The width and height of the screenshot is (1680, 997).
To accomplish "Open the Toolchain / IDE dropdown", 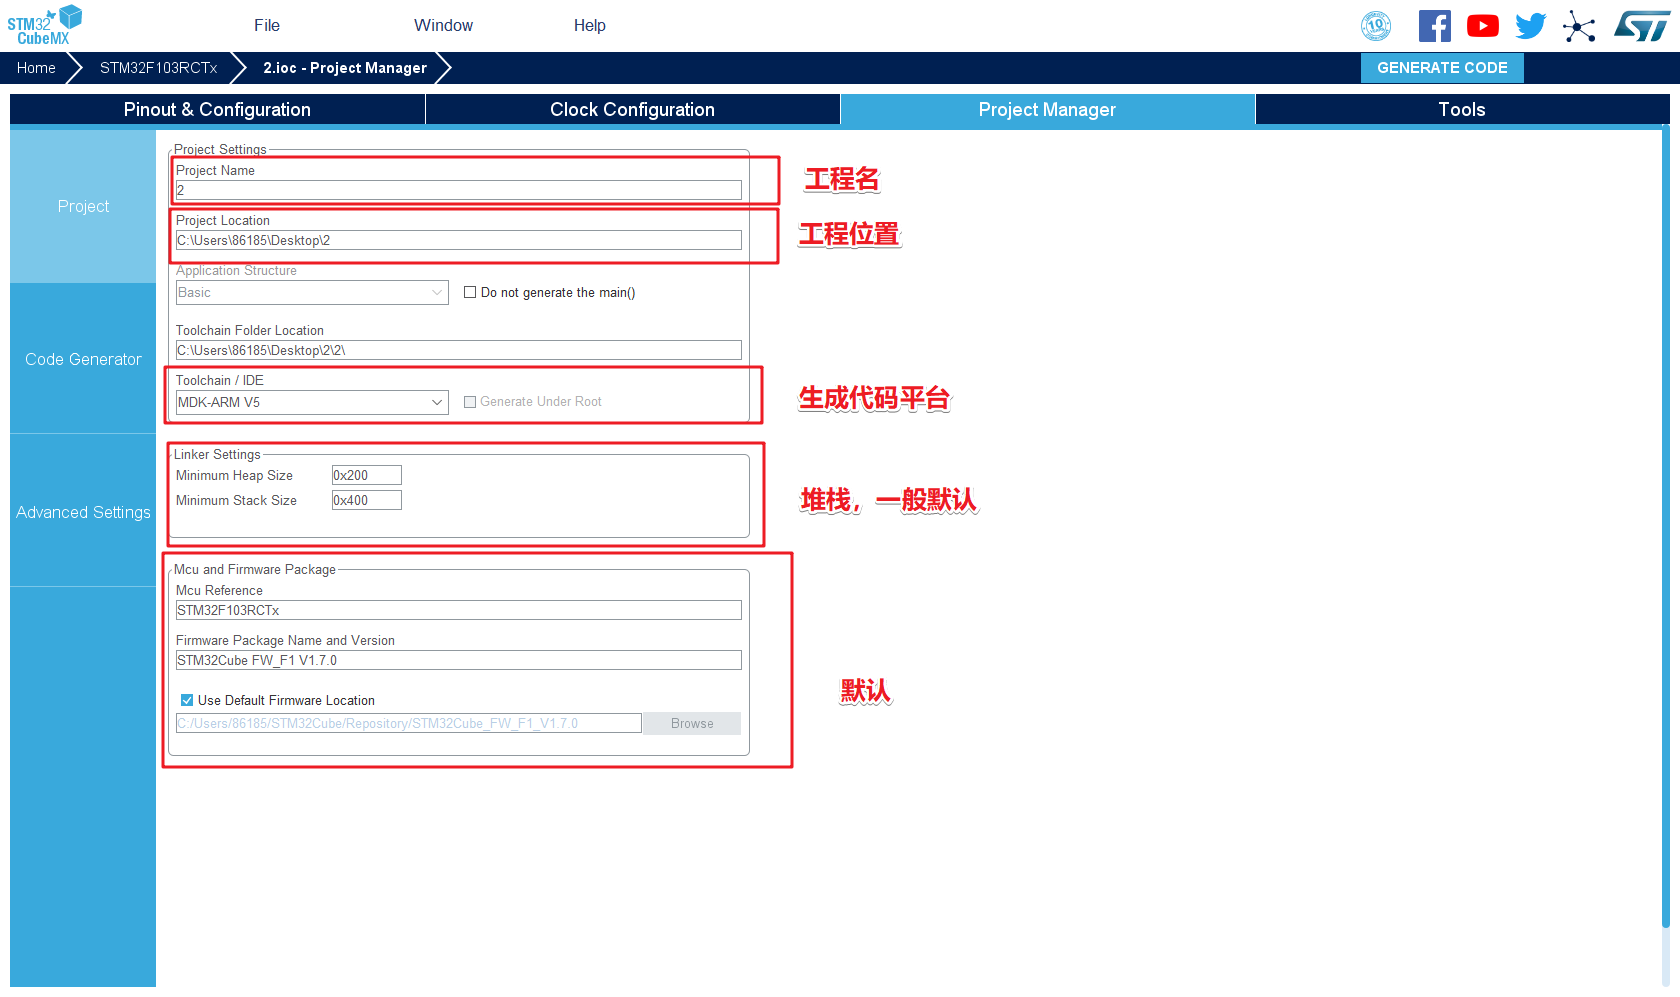I will point(312,403).
